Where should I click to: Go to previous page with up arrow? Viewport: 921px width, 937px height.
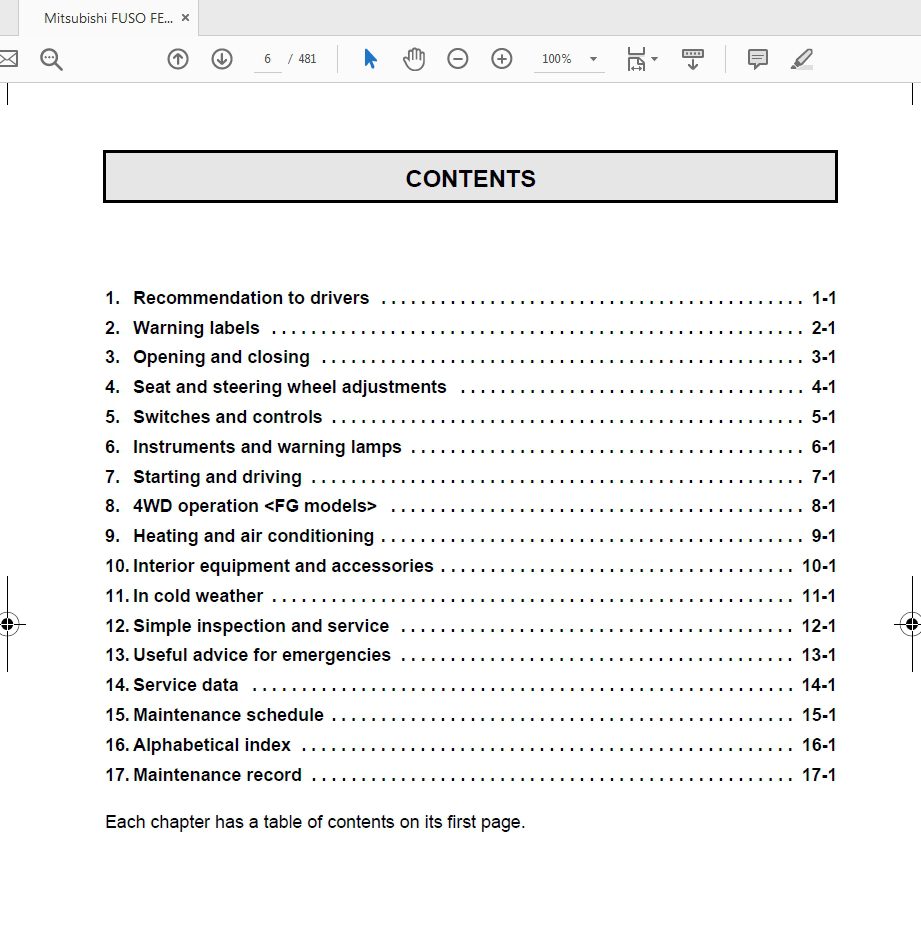click(x=177, y=59)
